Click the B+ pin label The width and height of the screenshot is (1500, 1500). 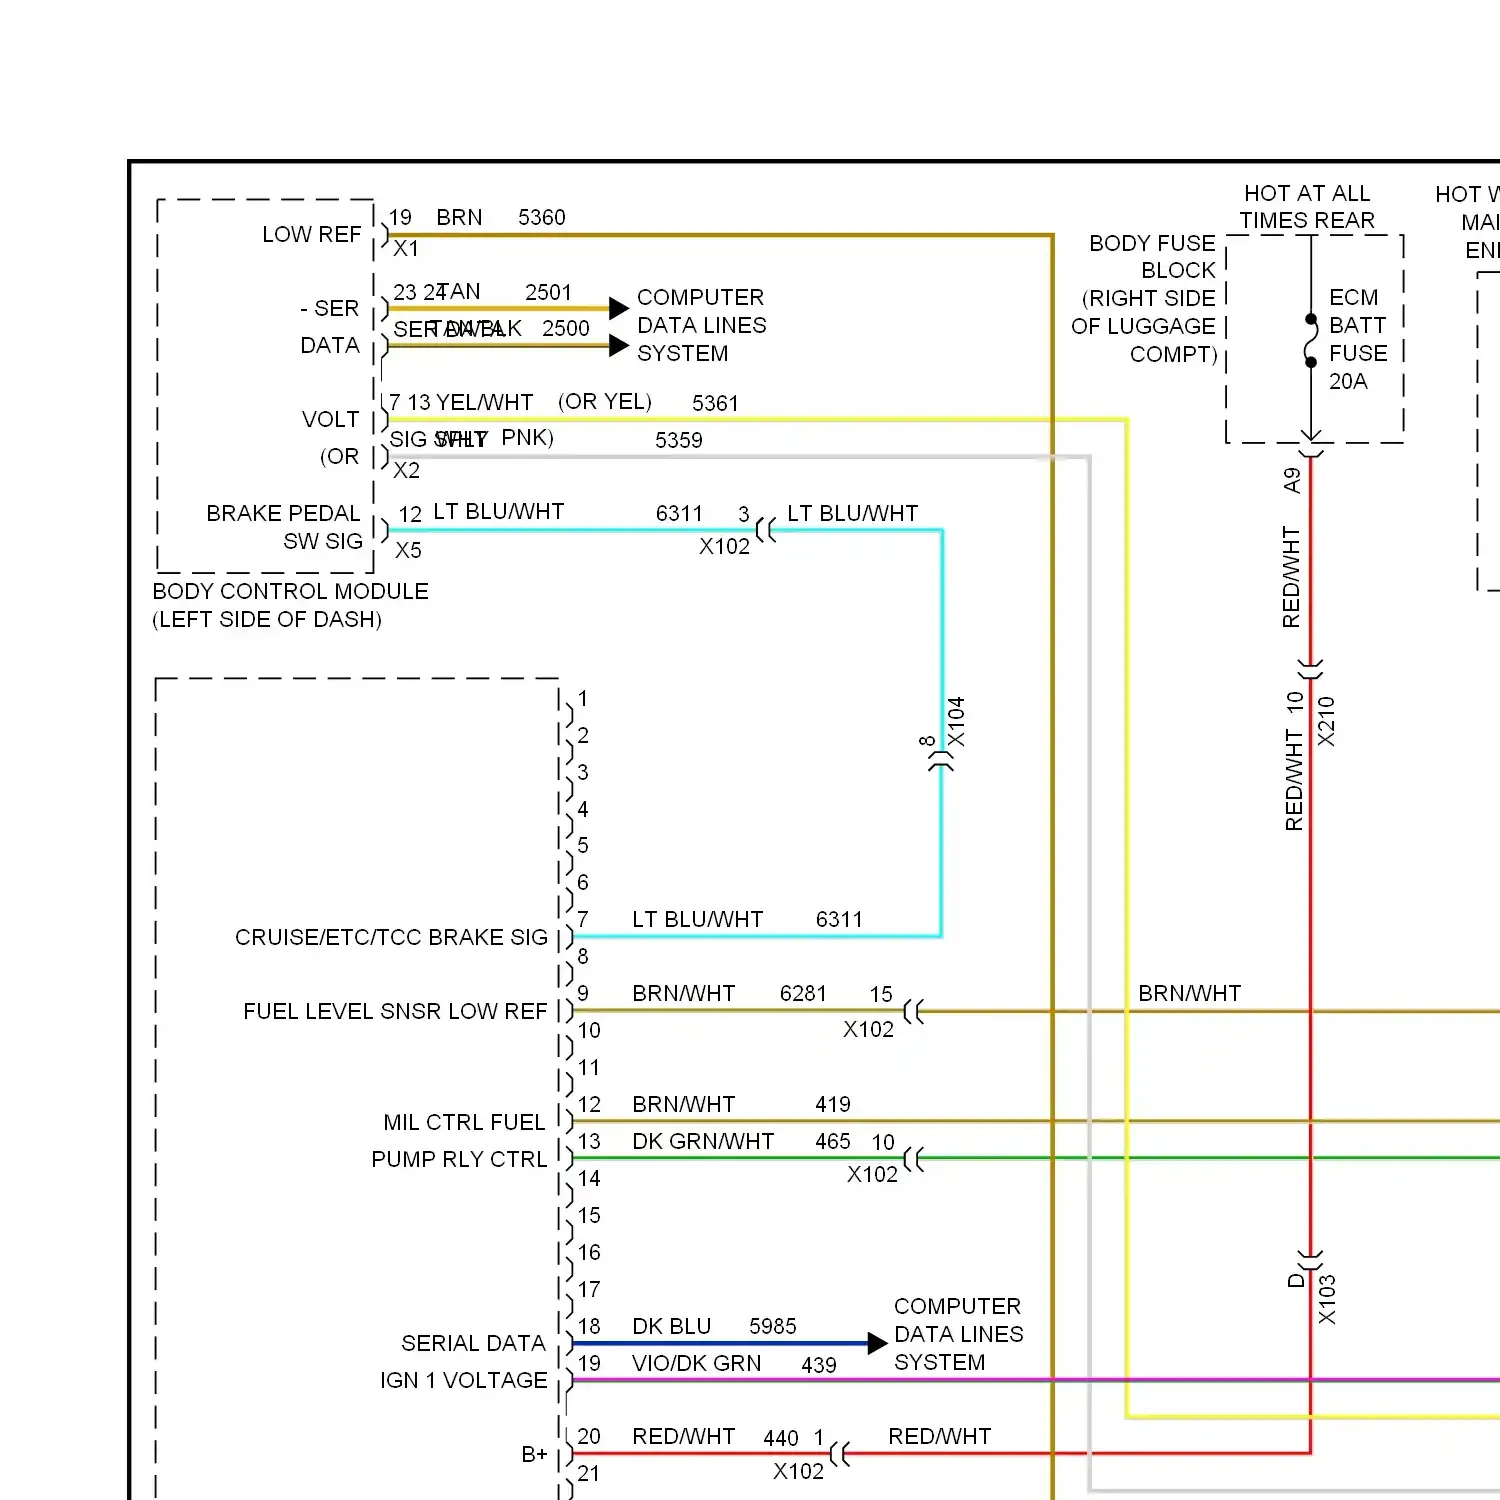pyautogui.click(x=534, y=1454)
